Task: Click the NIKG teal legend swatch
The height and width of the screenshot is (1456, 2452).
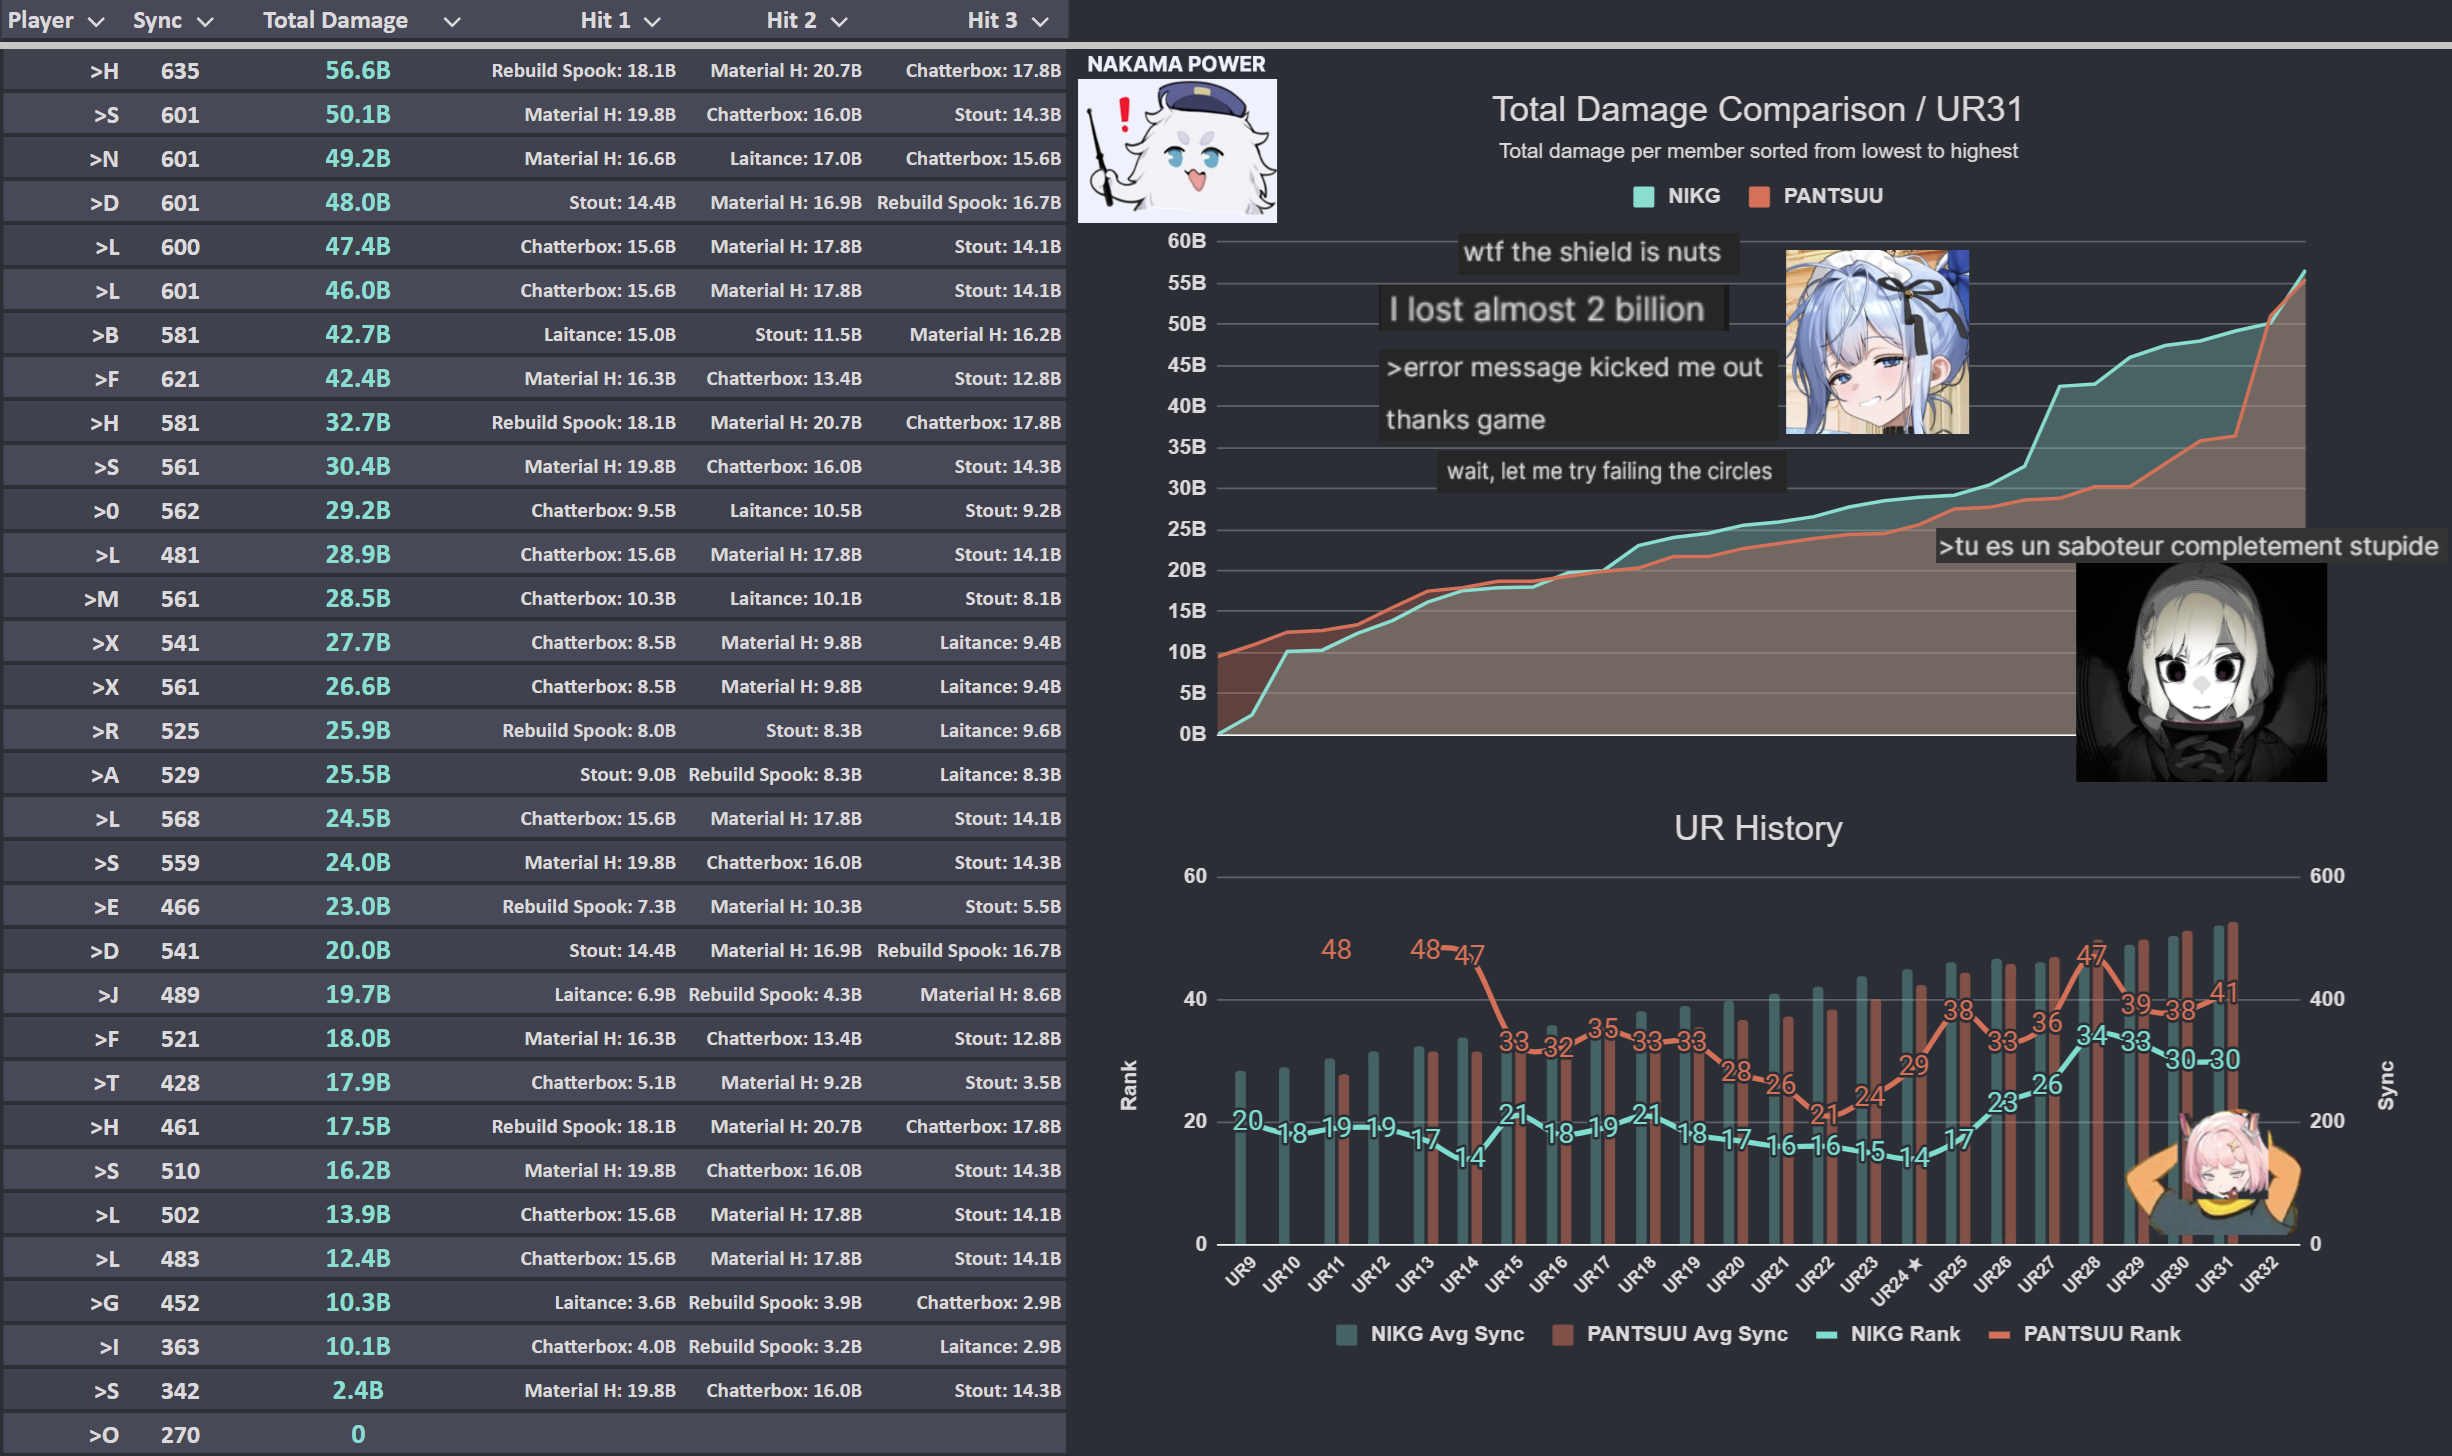Action: pos(1643,196)
